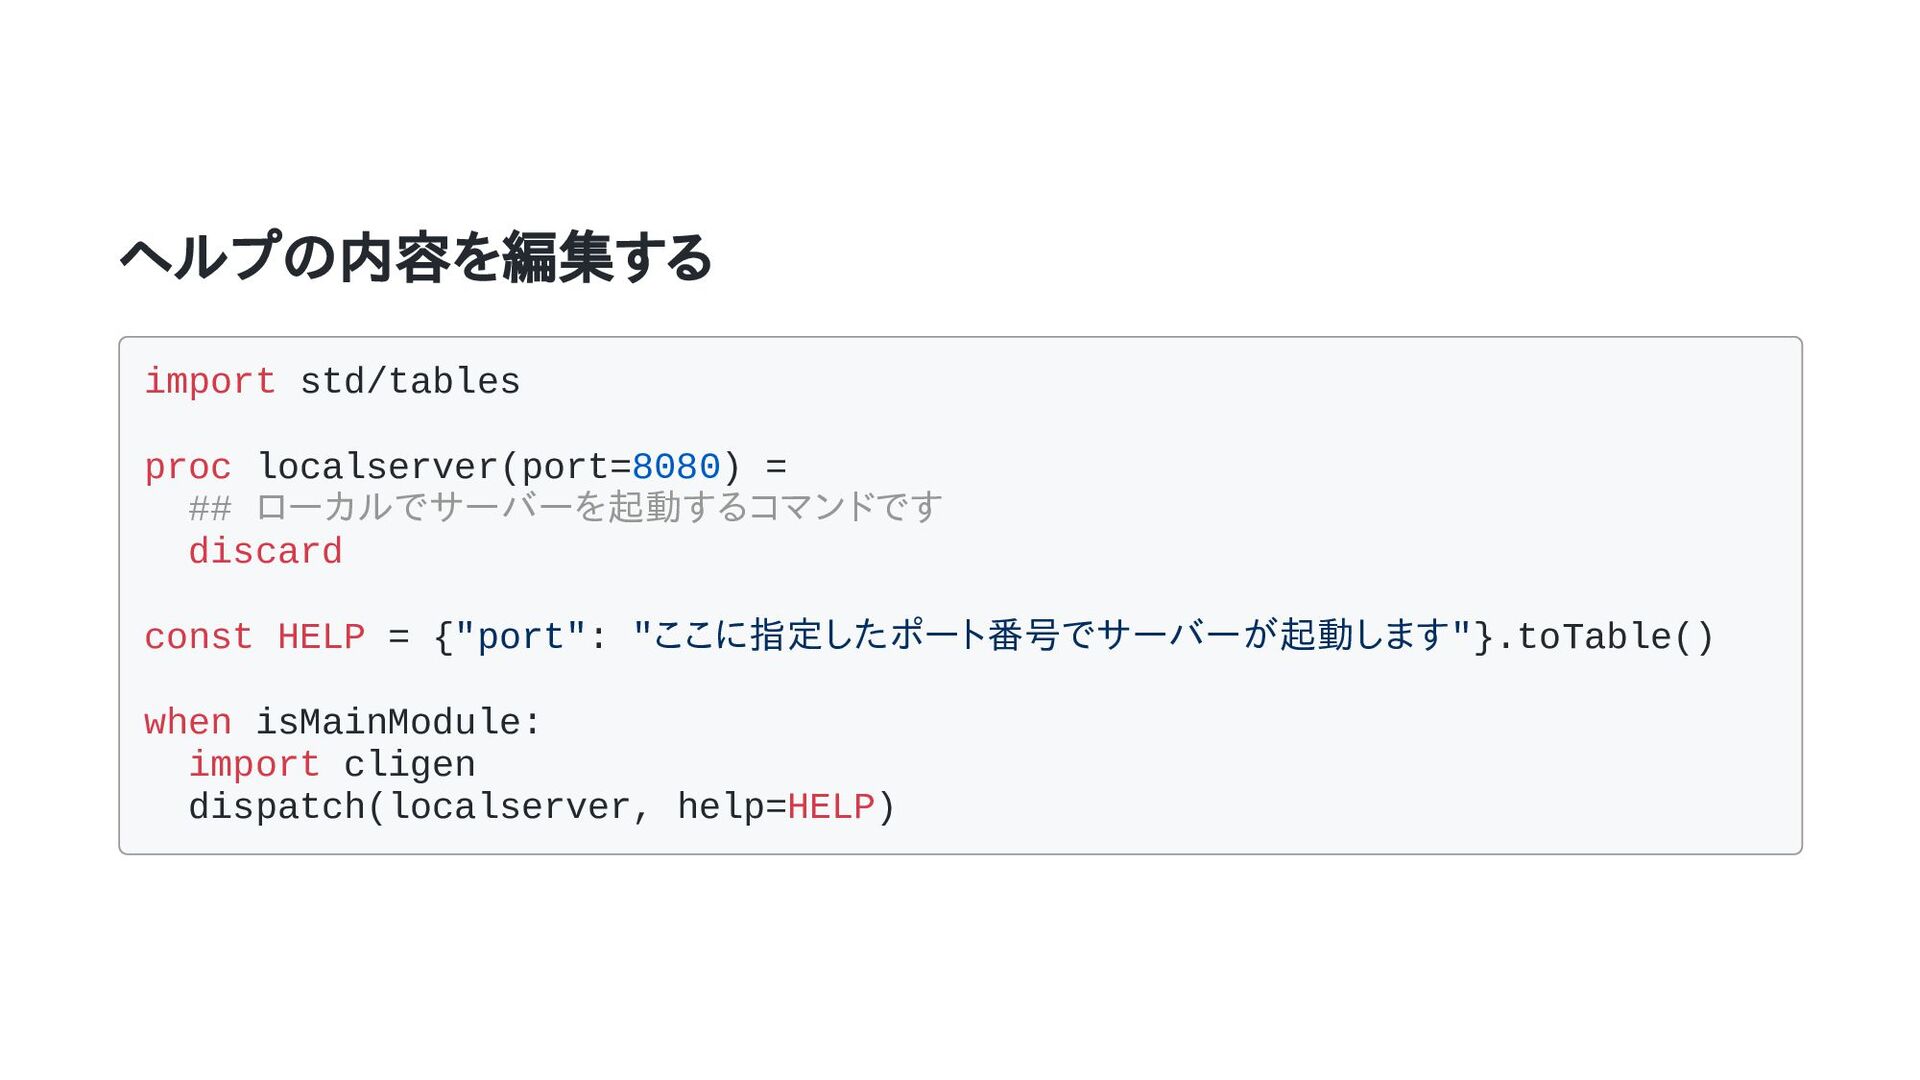The image size is (1920, 1080).
Task: Click the Japanese help string value
Action: (1052, 636)
